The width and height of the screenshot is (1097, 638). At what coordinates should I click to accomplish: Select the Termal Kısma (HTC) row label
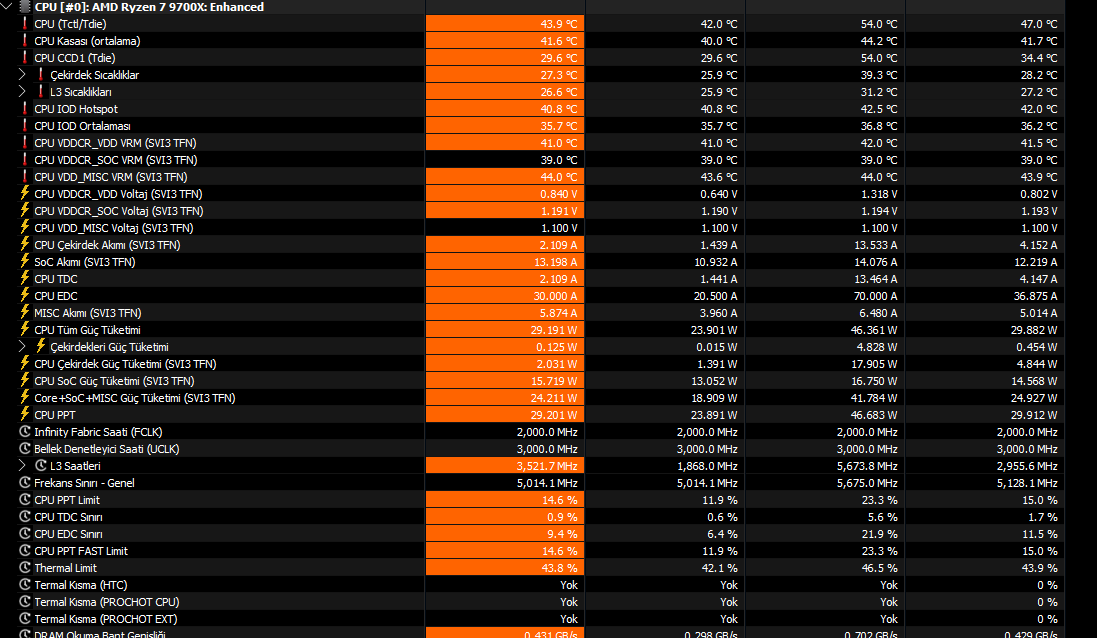pyautogui.click(x=81, y=585)
